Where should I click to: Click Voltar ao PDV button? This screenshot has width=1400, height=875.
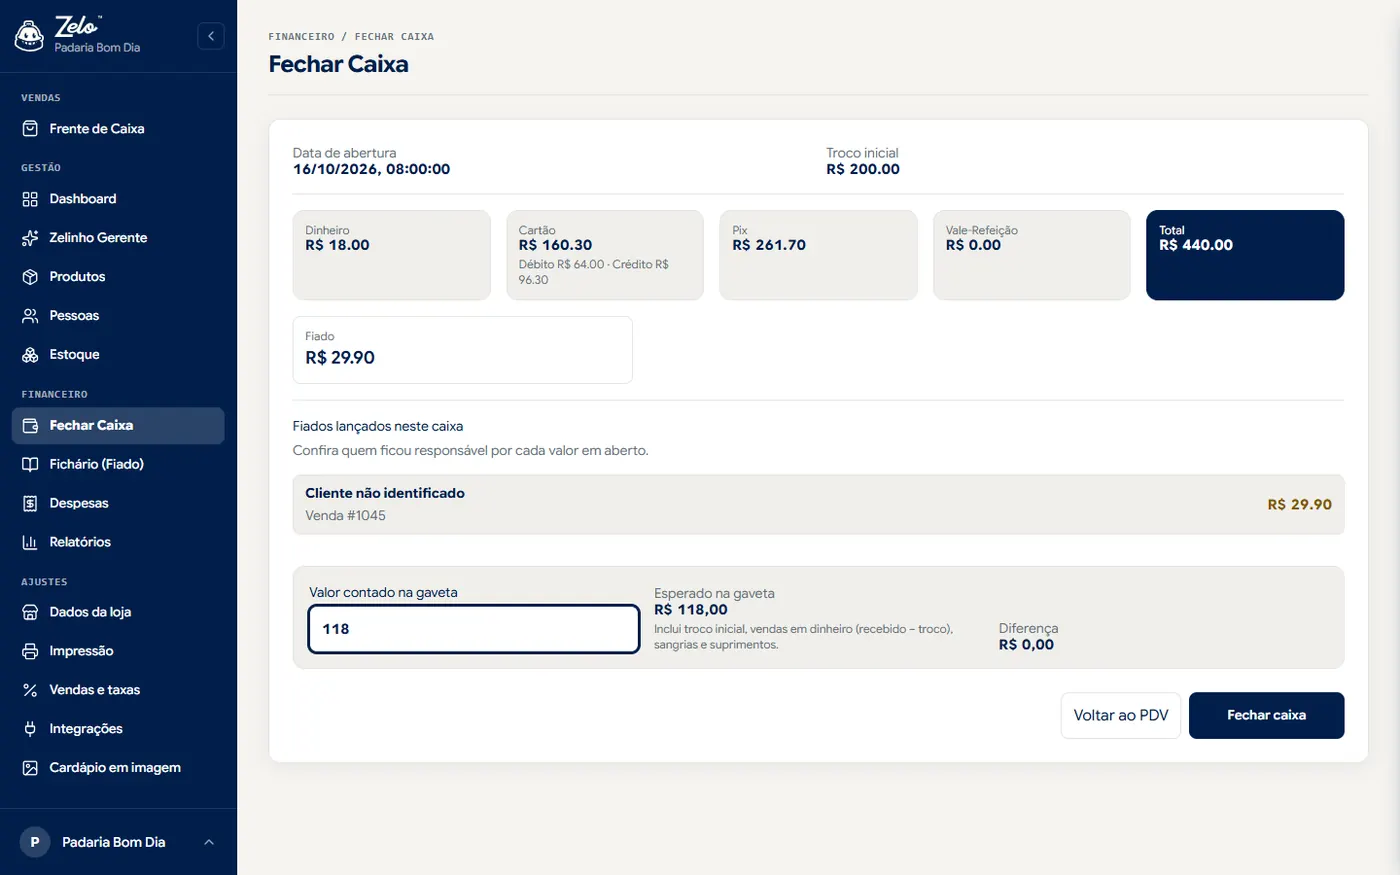(x=1121, y=716)
